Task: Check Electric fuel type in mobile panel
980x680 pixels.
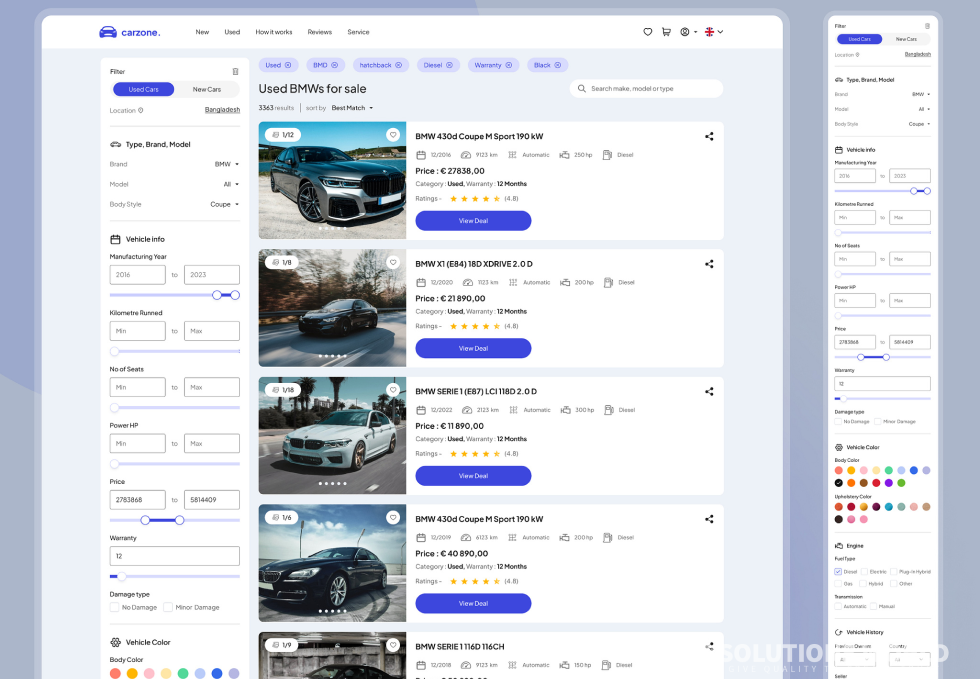Action: 864,571
